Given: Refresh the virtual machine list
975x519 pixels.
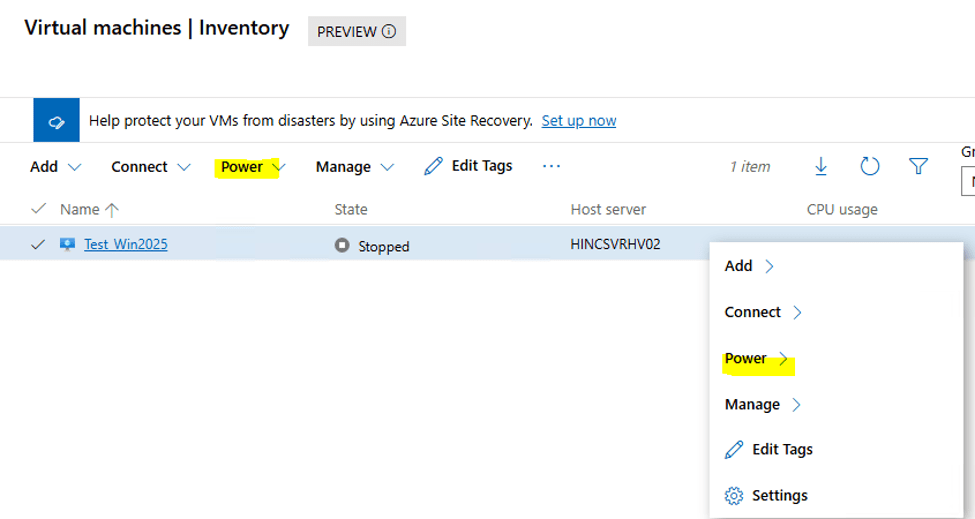Looking at the screenshot, I should pyautogui.click(x=869, y=166).
